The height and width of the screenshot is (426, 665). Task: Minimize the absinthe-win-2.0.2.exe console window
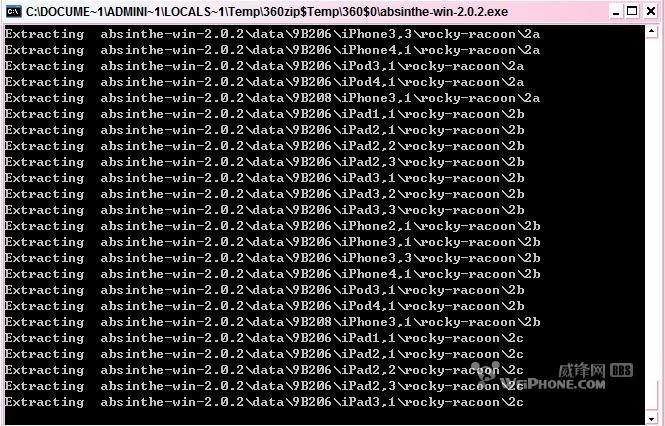click(x=615, y=11)
